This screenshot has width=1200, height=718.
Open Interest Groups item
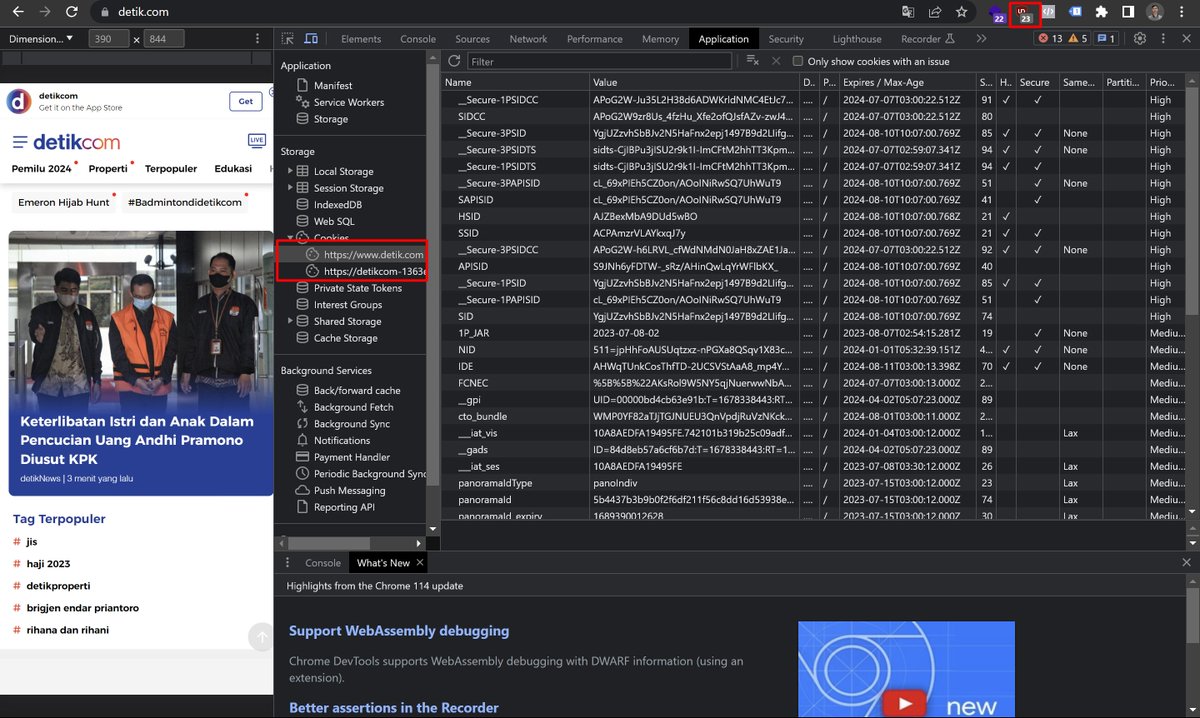pyautogui.click(x=348, y=305)
